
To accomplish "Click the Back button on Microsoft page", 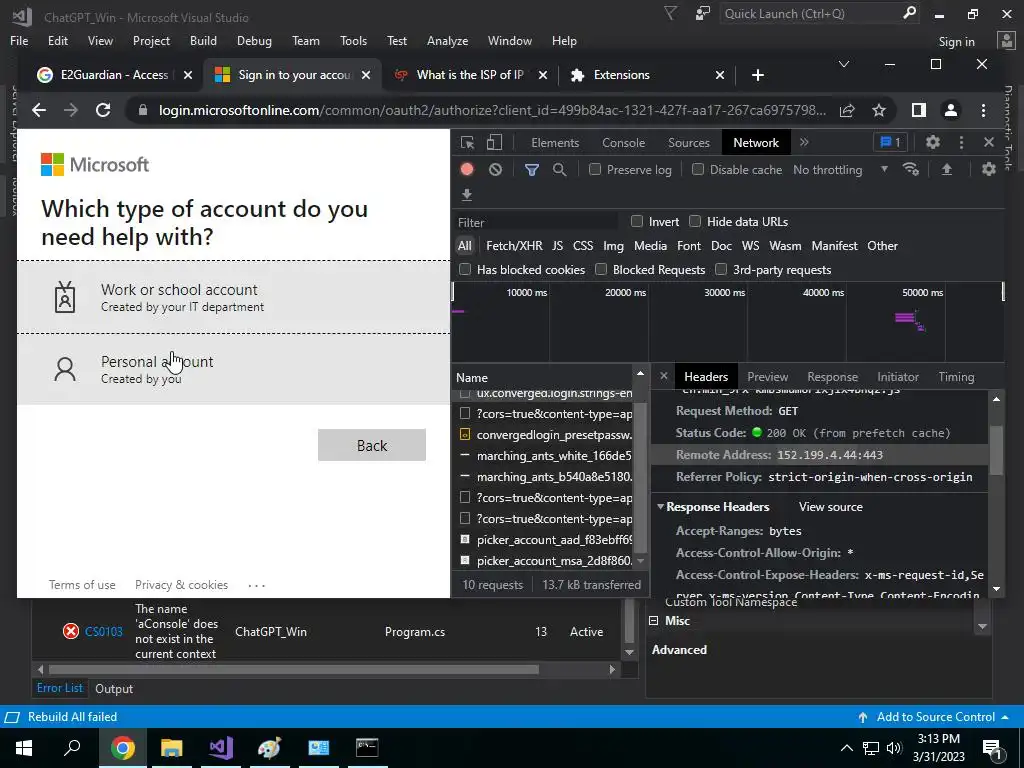I will [372, 445].
